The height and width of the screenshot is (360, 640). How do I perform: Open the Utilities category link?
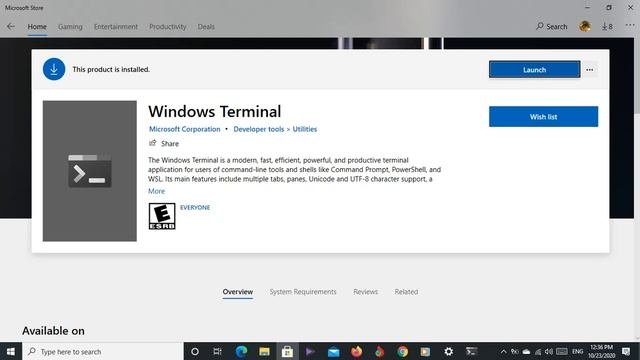(304, 129)
